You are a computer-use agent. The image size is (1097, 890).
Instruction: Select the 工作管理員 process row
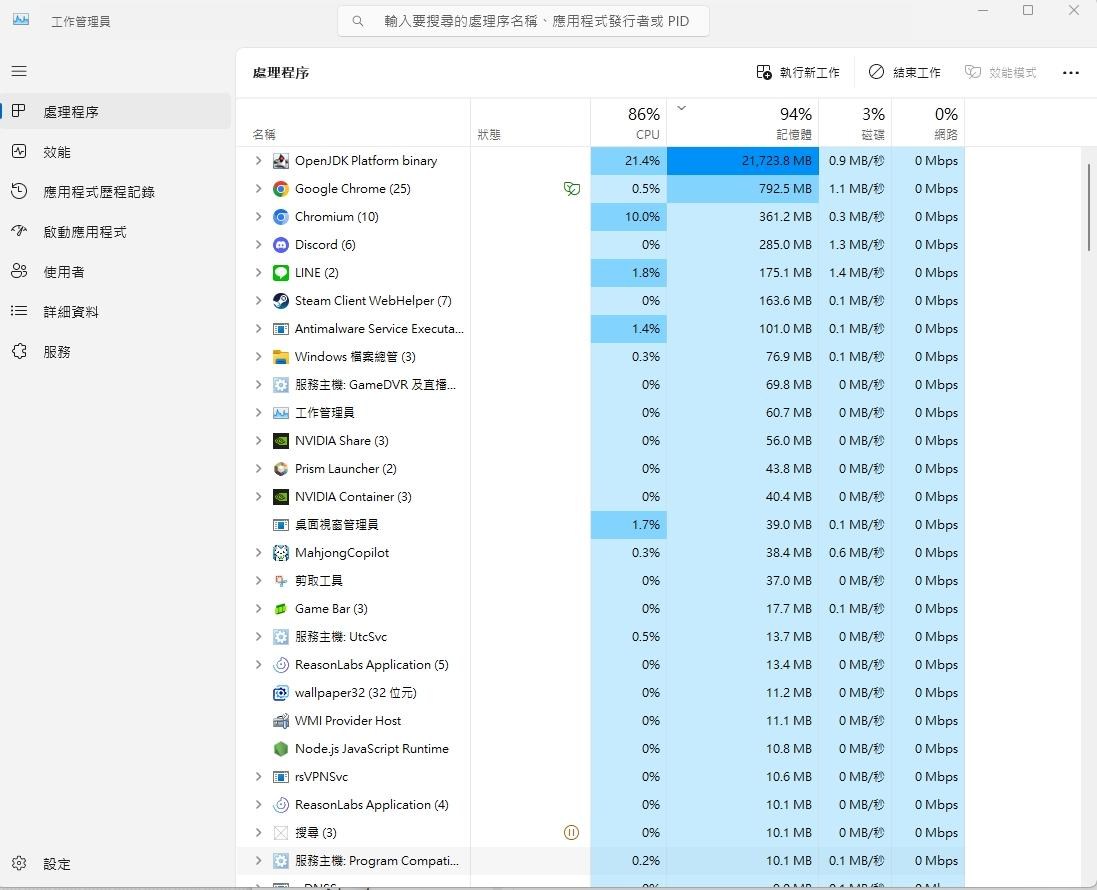(x=600, y=413)
